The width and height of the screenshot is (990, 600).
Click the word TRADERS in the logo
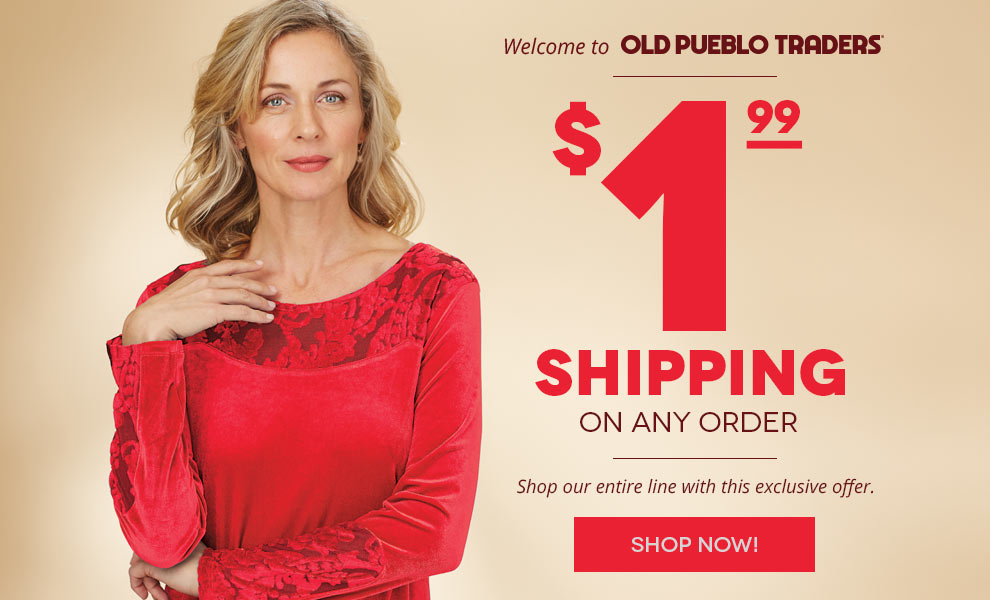pos(828,45)
